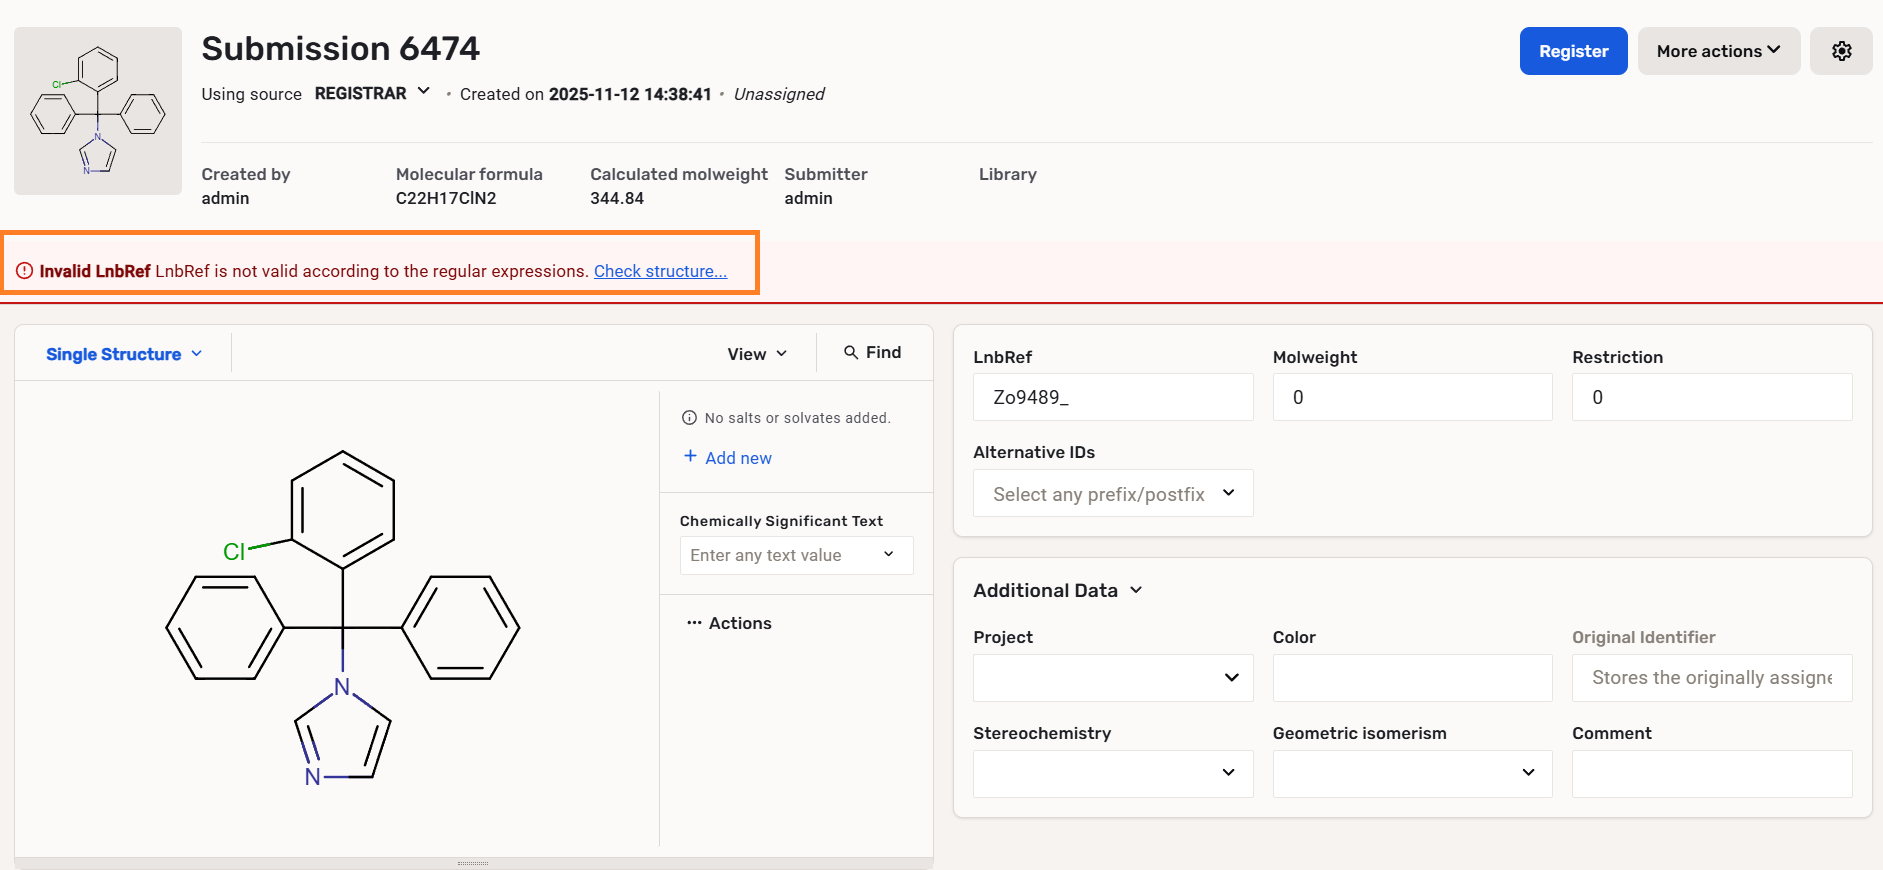Follow the Check structure link
Screen dimensions: 1883x870
click(660, 271)
